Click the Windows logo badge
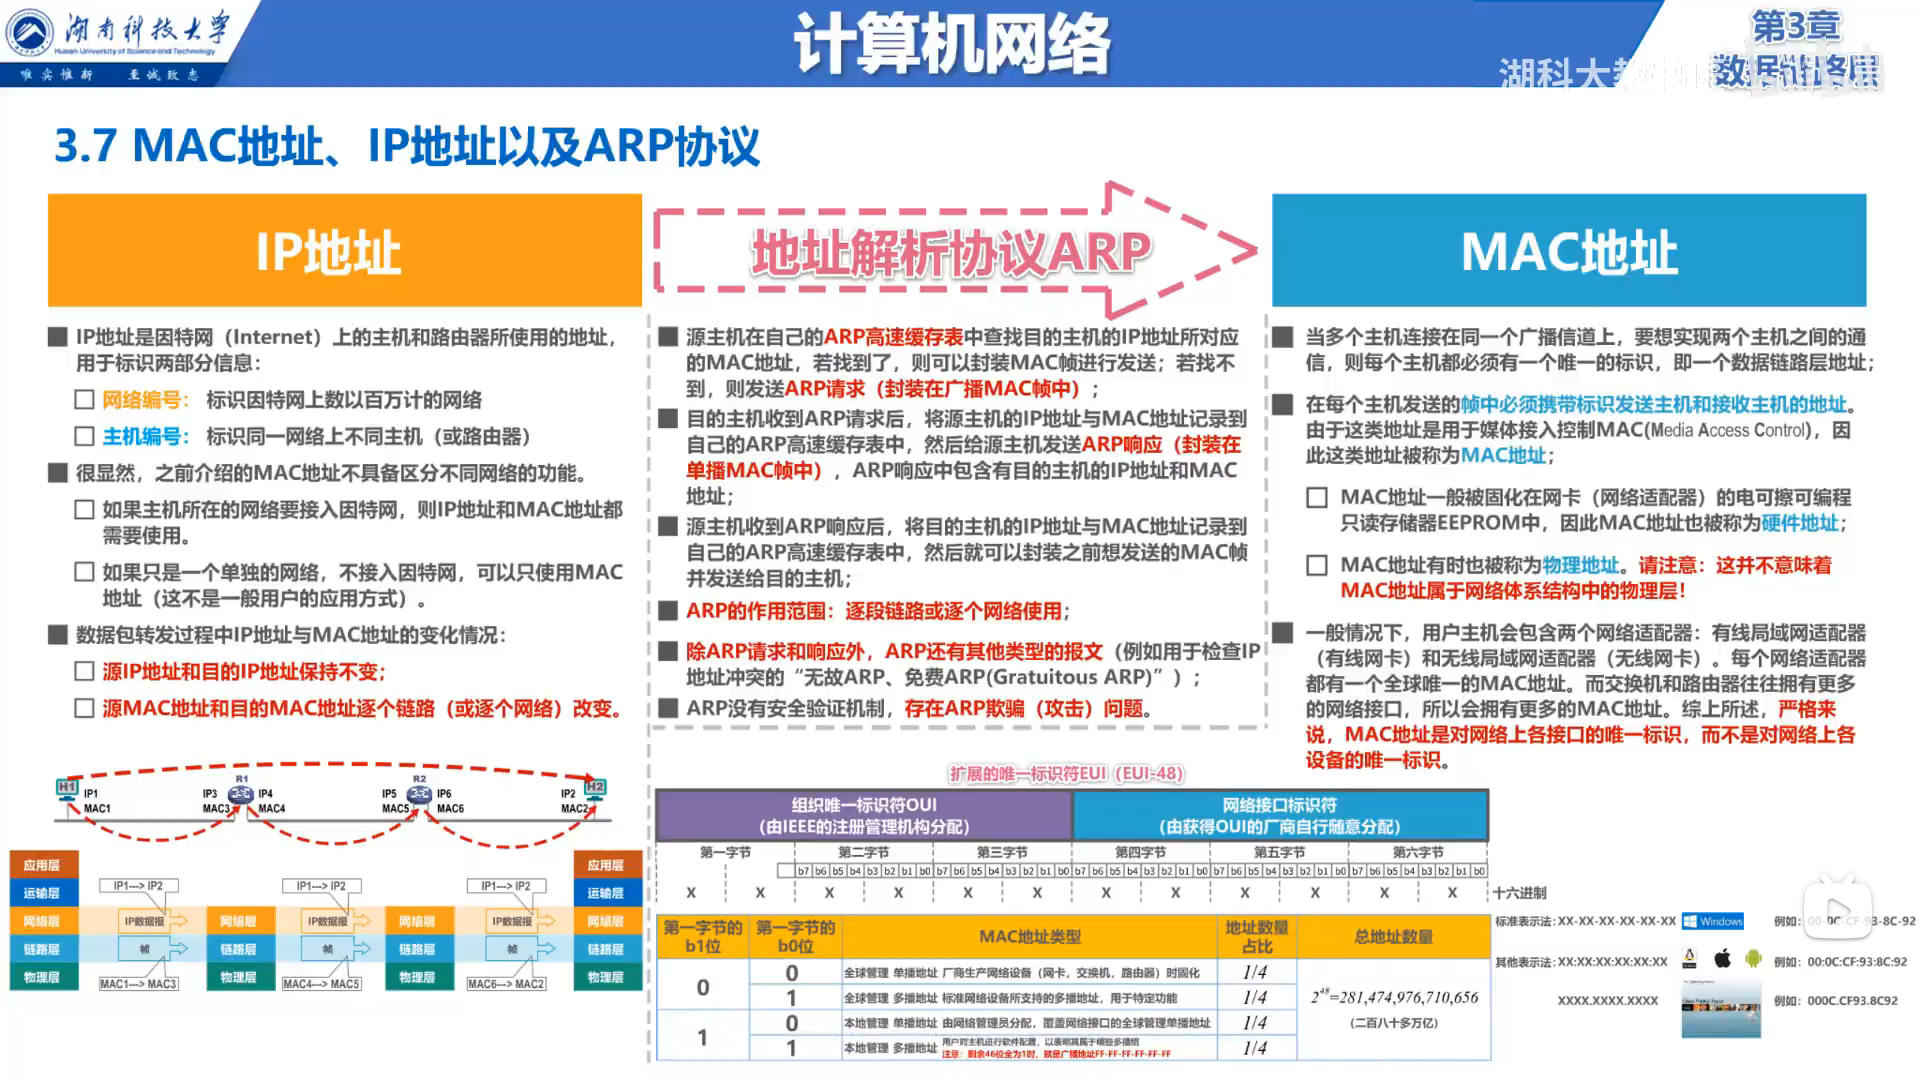This screenshot has width=1920, height=1080. [x=1713, y=921]
